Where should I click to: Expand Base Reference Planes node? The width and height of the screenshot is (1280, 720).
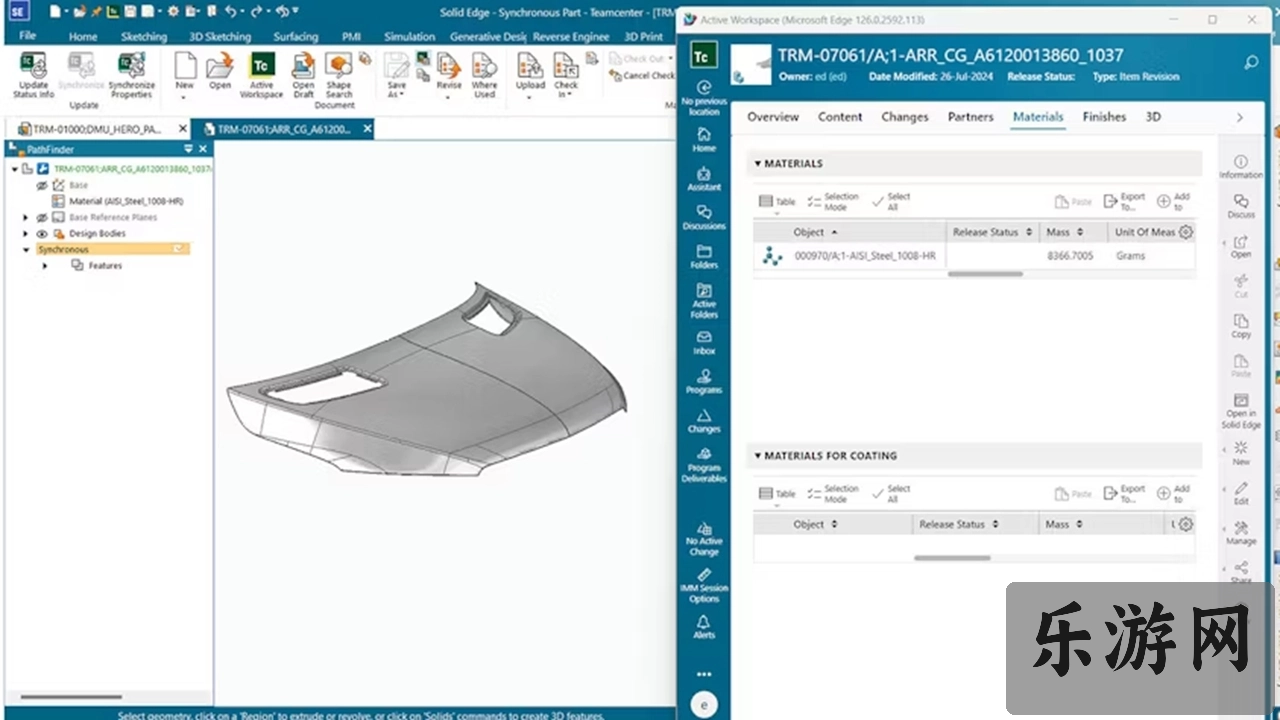pyautogui.click(x=26, y=217)
